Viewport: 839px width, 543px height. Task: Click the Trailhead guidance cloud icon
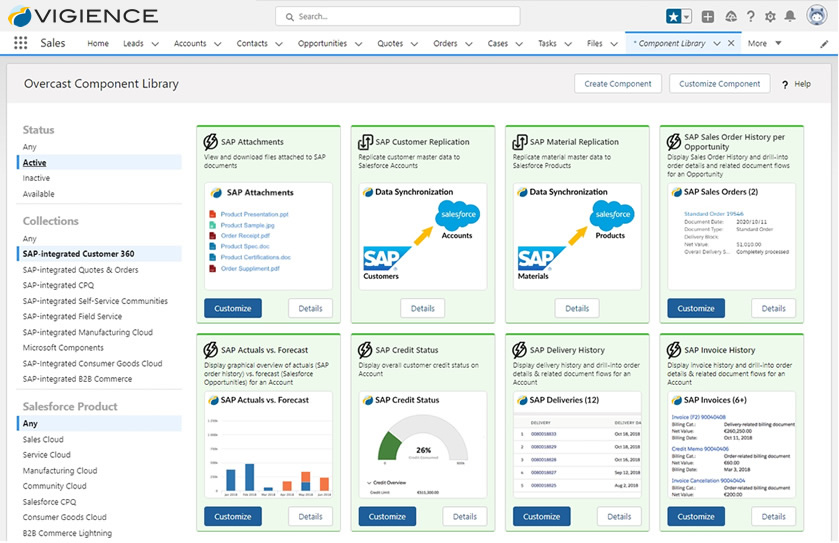(x=731, y=17)
